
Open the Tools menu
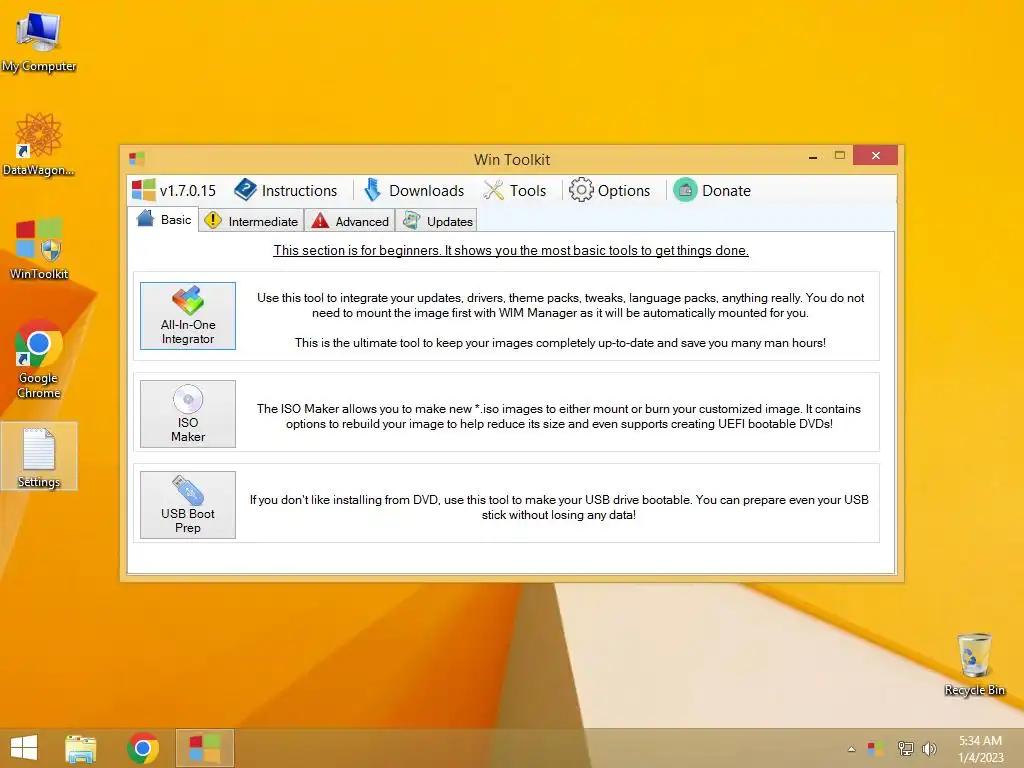point(515,191)
